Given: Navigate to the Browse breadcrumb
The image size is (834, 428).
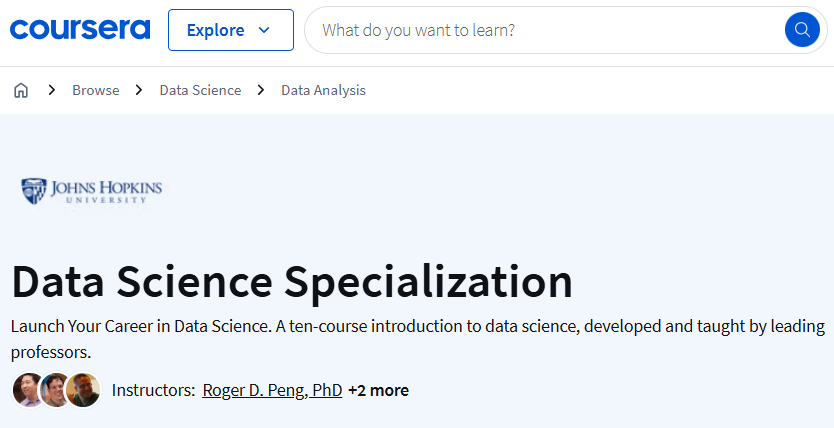Looking at the screenshot, I should [96, 90].
